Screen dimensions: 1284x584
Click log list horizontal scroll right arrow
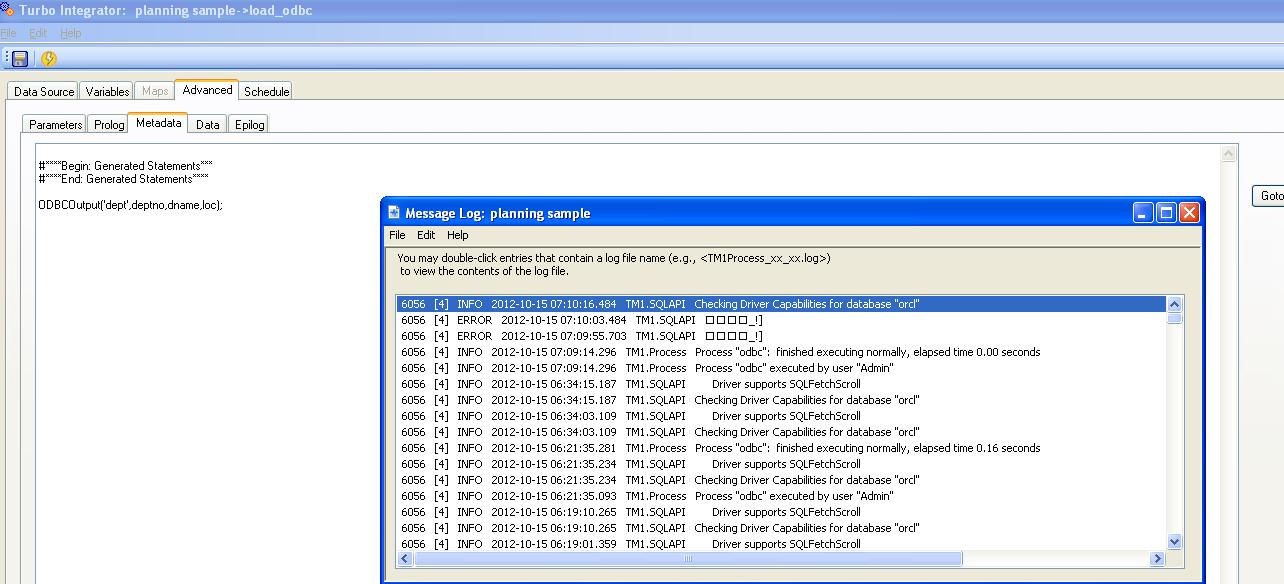coord(1158,559)
